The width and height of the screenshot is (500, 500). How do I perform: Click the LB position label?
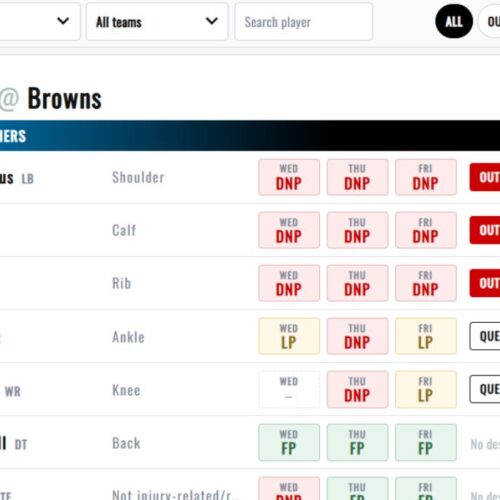(x=27, y=179)
